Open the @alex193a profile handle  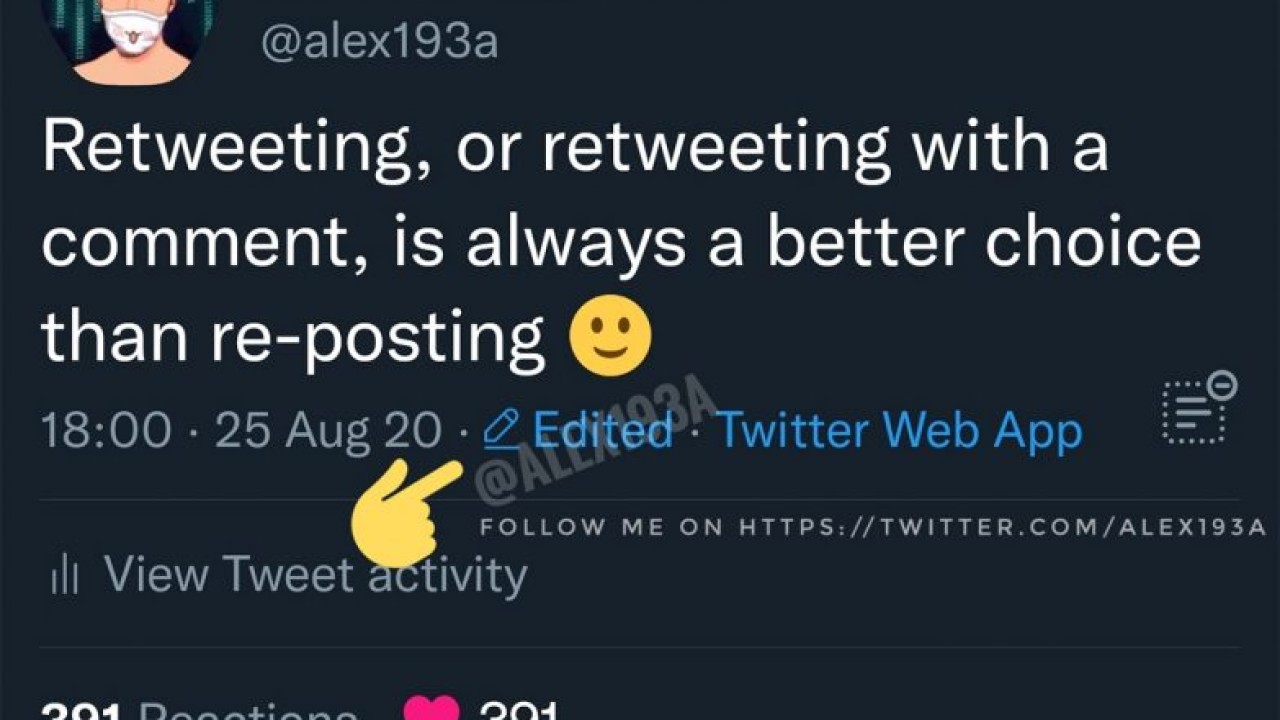coord(379,42)
